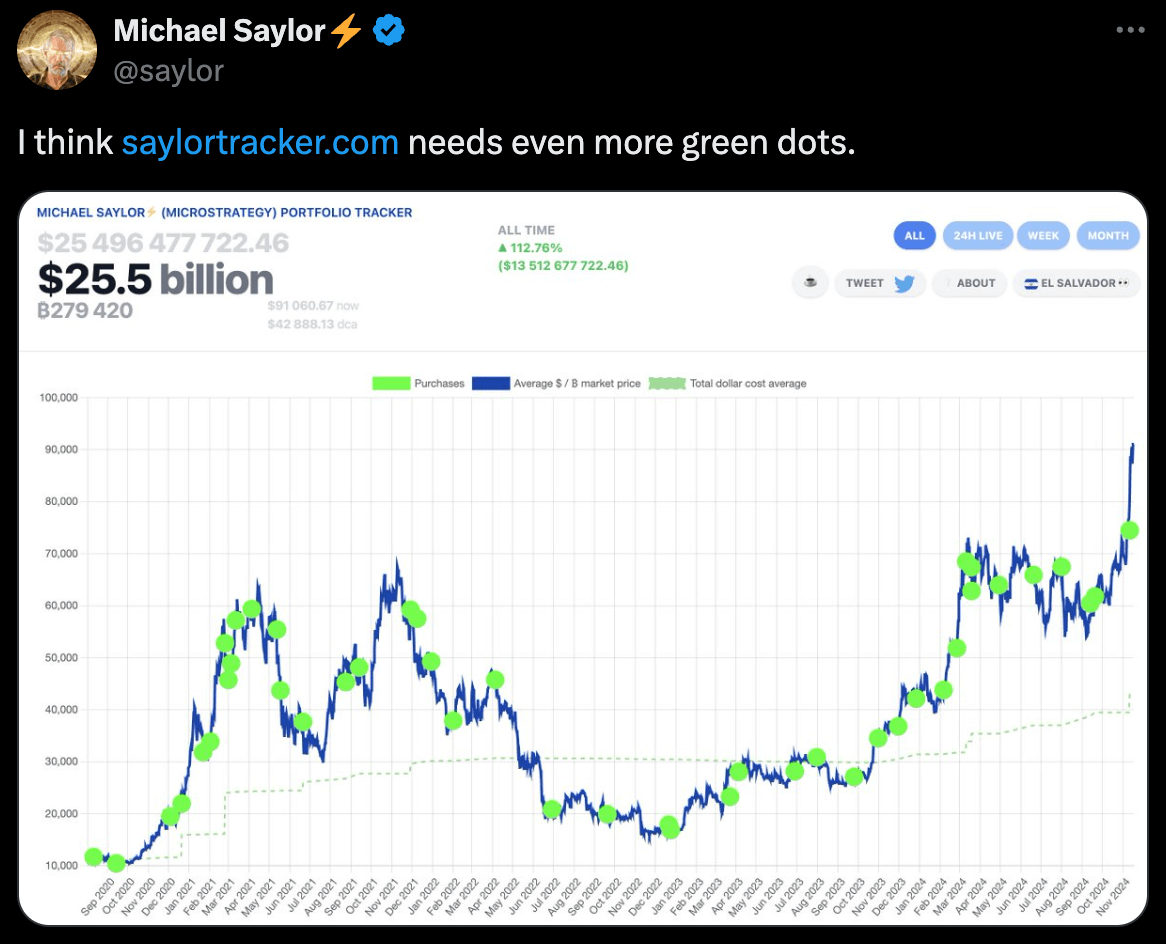The height and width of the screenshot is (944, 1166).
Task: Click the Michael Saylor display name
Action: click(219, 30)
